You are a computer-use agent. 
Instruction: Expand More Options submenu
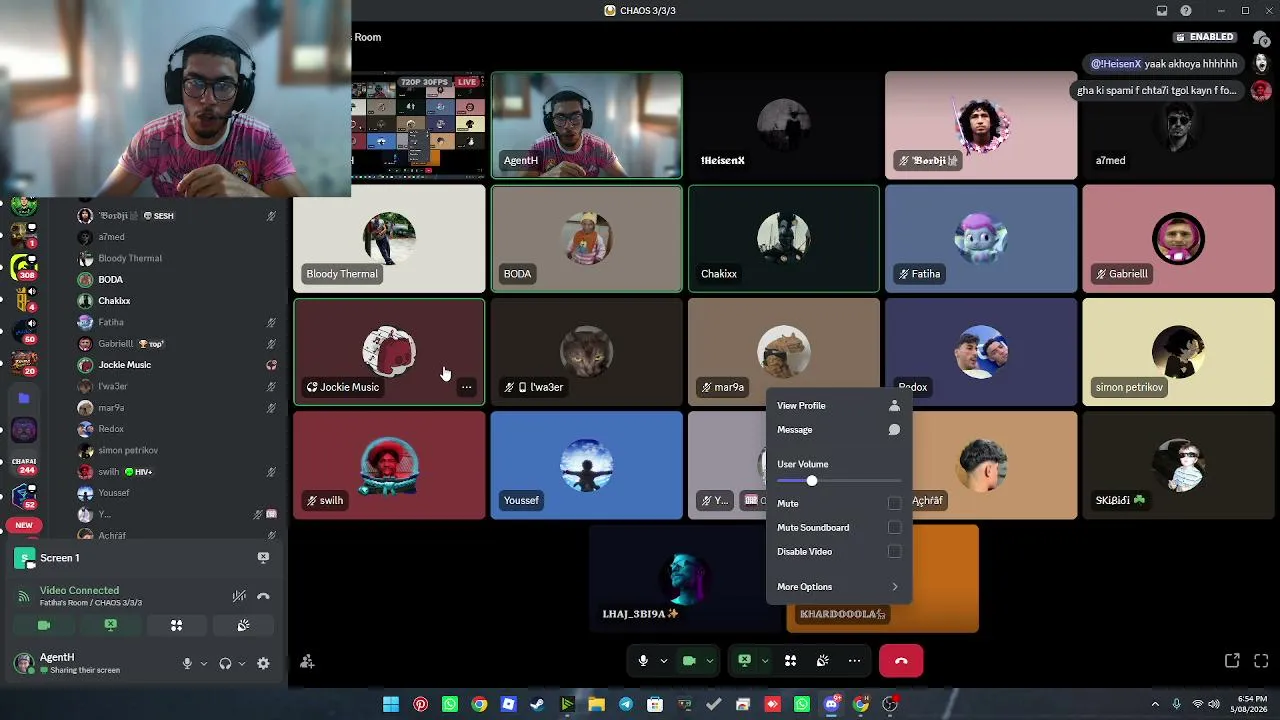(x=838, y=587)
